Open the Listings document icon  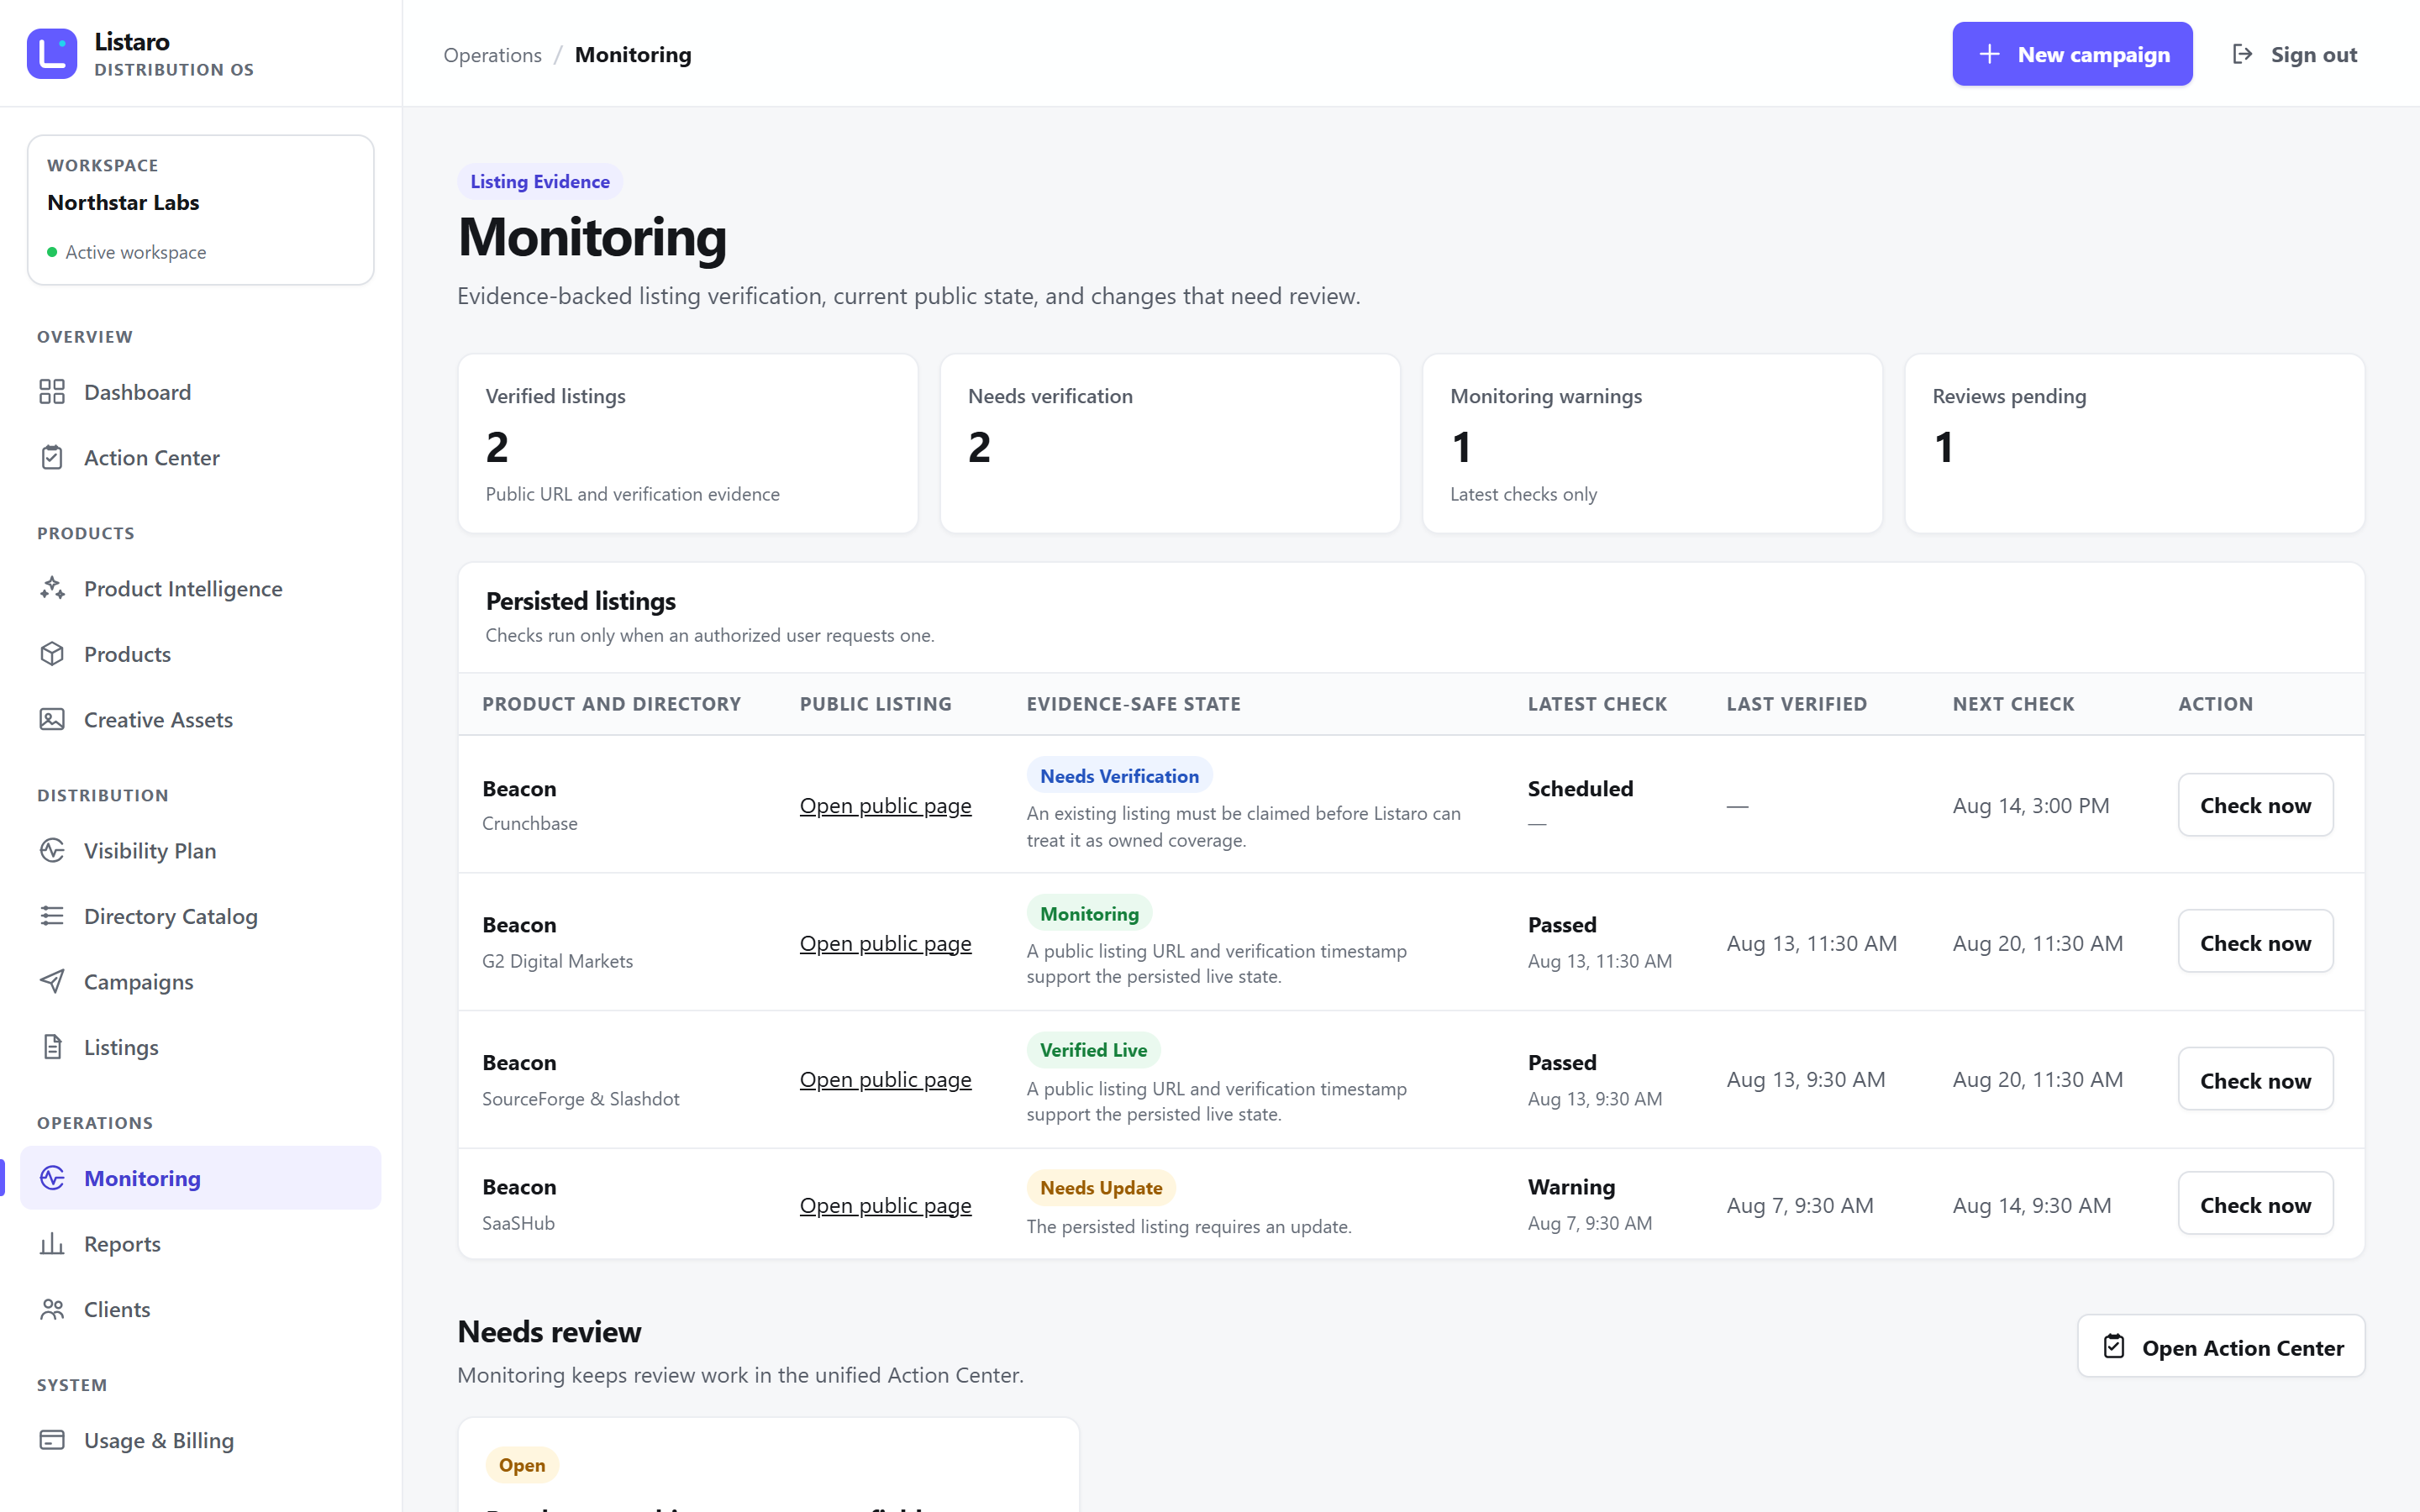(52, 1047)
